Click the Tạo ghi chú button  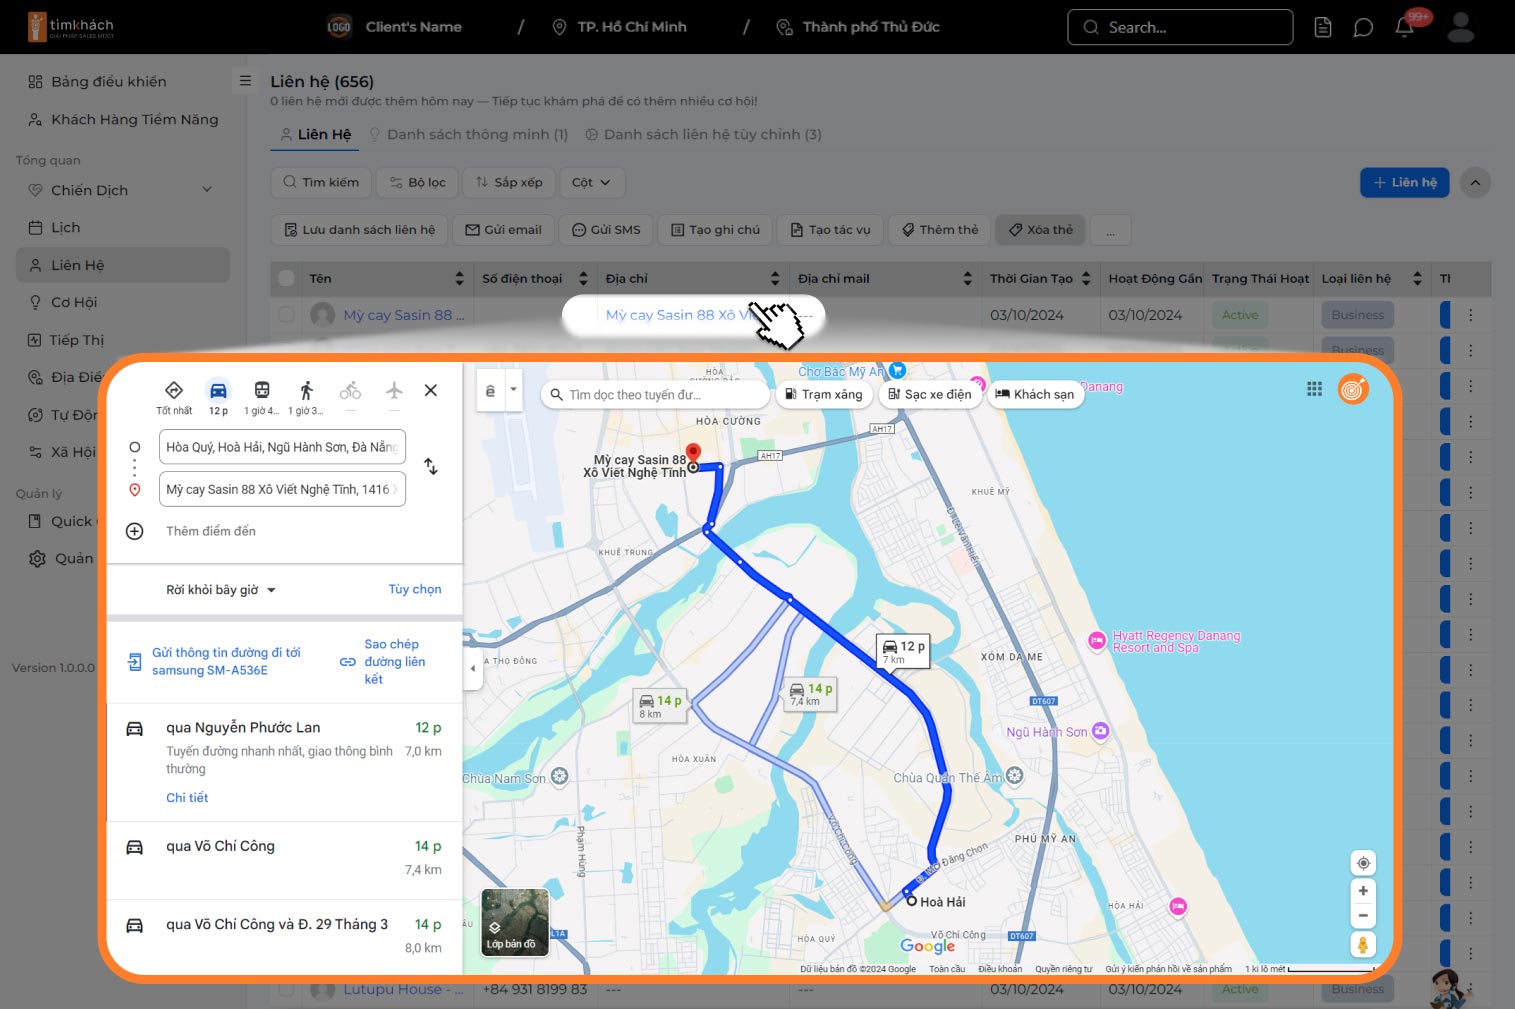pyautogui.click(x=715, y=230)
